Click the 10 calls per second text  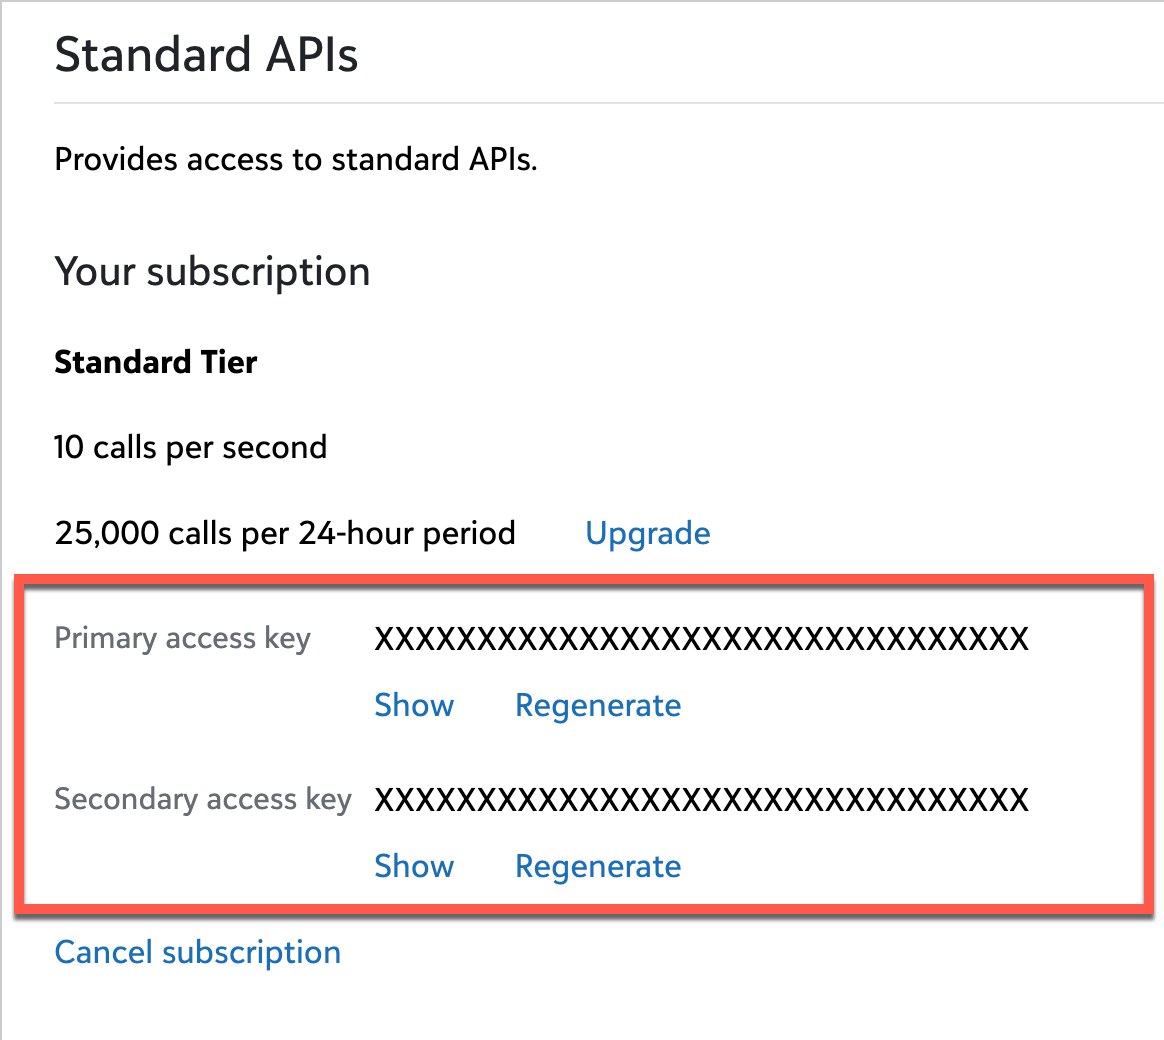(190, 447)
